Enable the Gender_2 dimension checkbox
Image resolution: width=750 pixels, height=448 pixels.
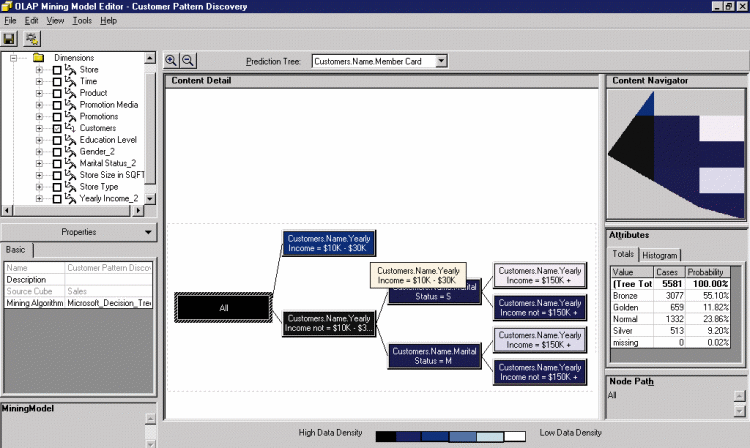click(57, 152)
